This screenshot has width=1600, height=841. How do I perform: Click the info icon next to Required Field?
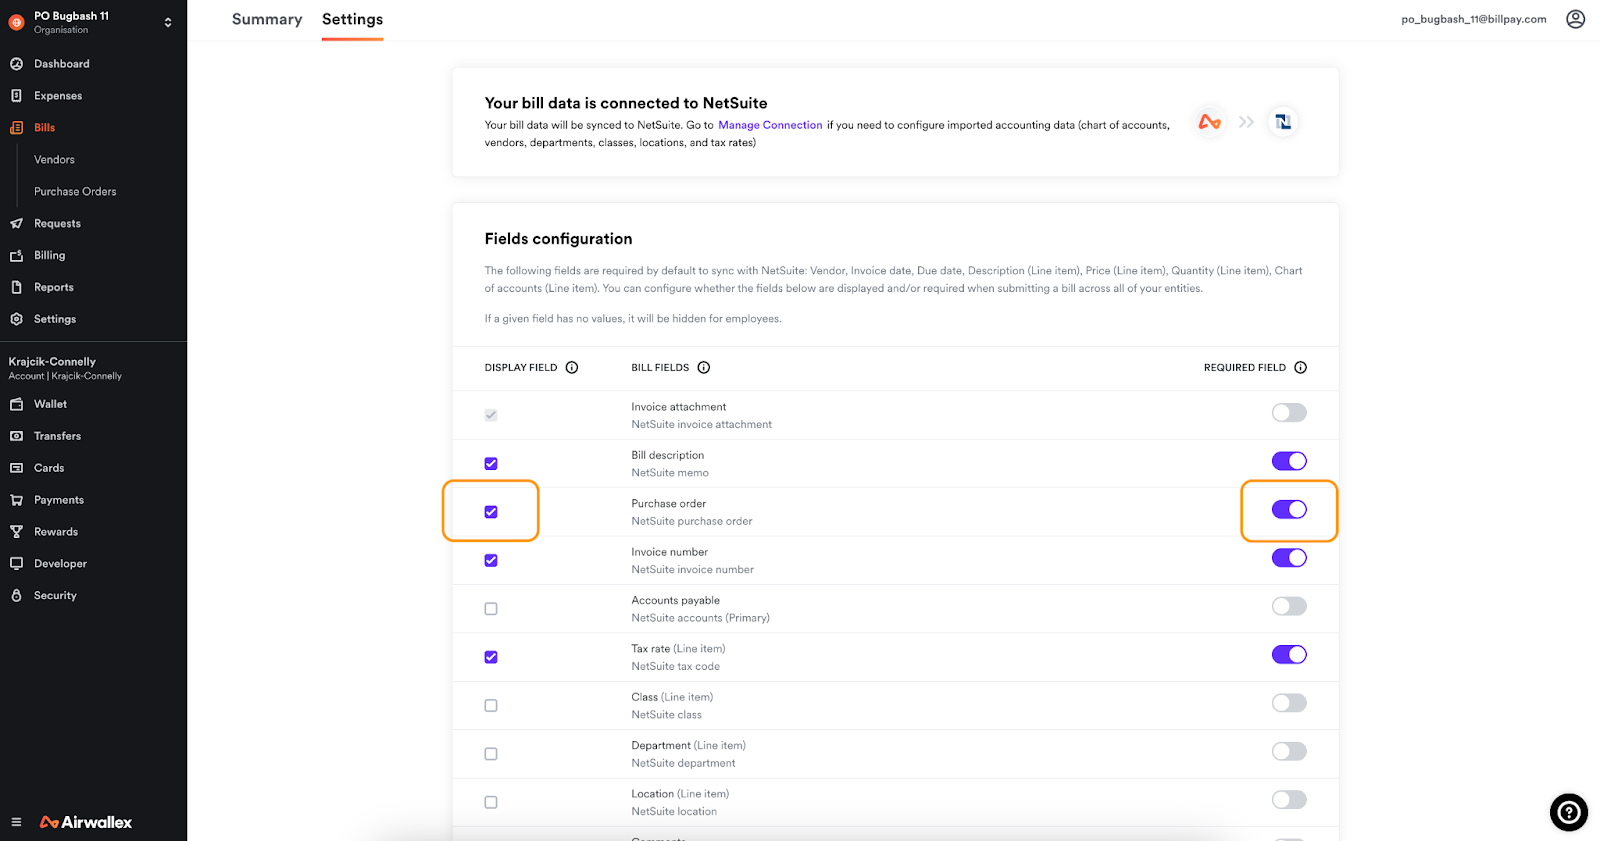click(x=1301, y=368)
